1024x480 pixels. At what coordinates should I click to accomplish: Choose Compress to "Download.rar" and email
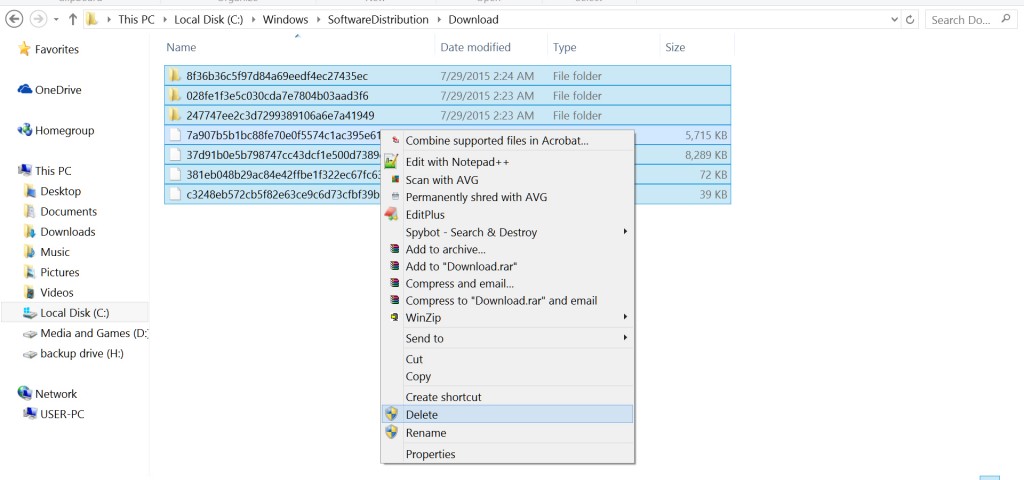507,301
